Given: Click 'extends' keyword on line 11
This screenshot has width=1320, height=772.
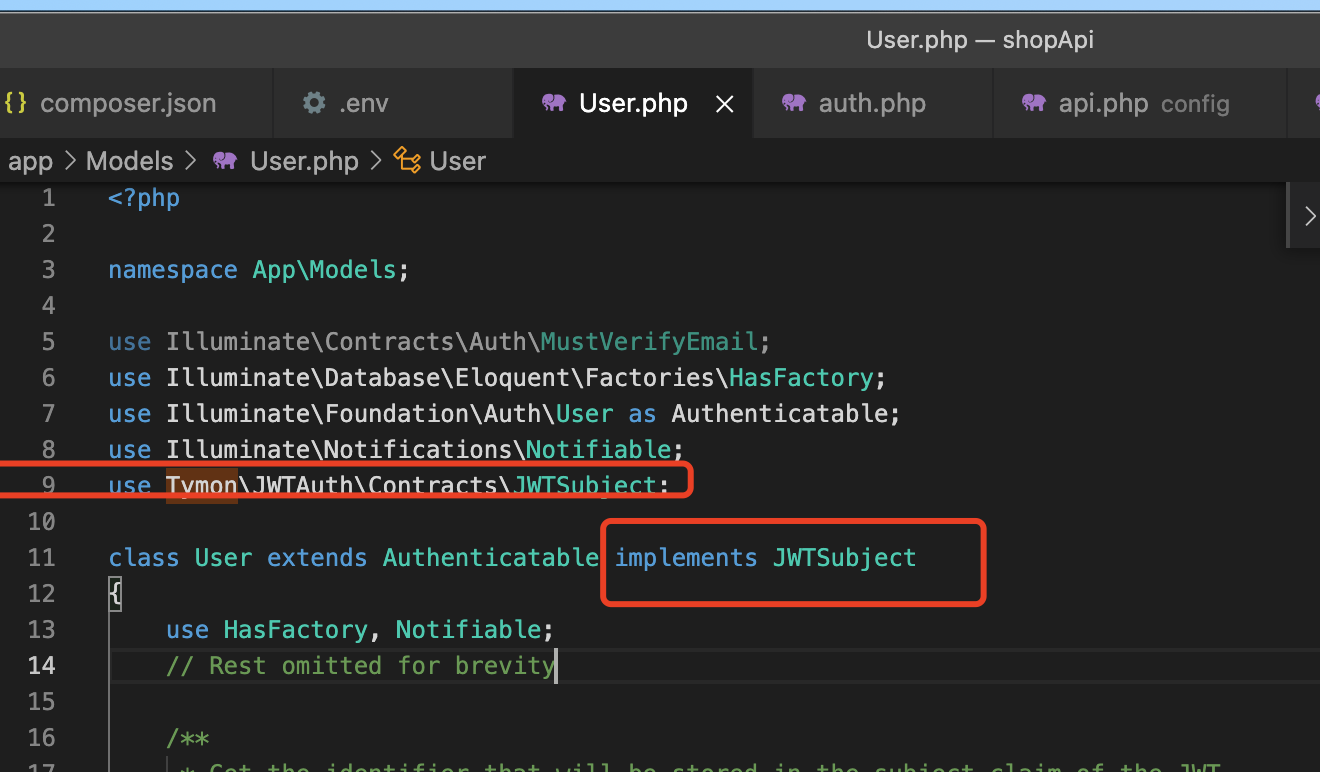Looking at the screenshot, I should pyautogui.click(x=317, y=558).
